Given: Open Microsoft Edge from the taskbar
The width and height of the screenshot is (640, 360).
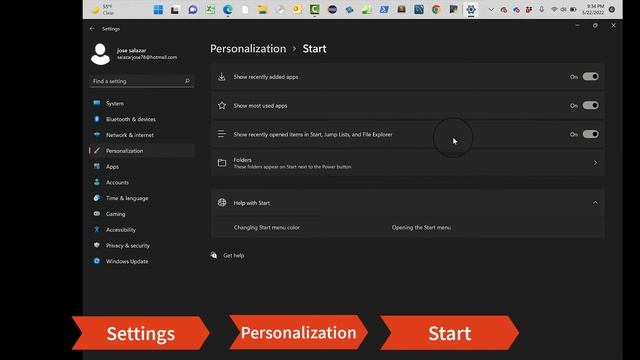Looking at the screenshot, I should pos(228,9).
